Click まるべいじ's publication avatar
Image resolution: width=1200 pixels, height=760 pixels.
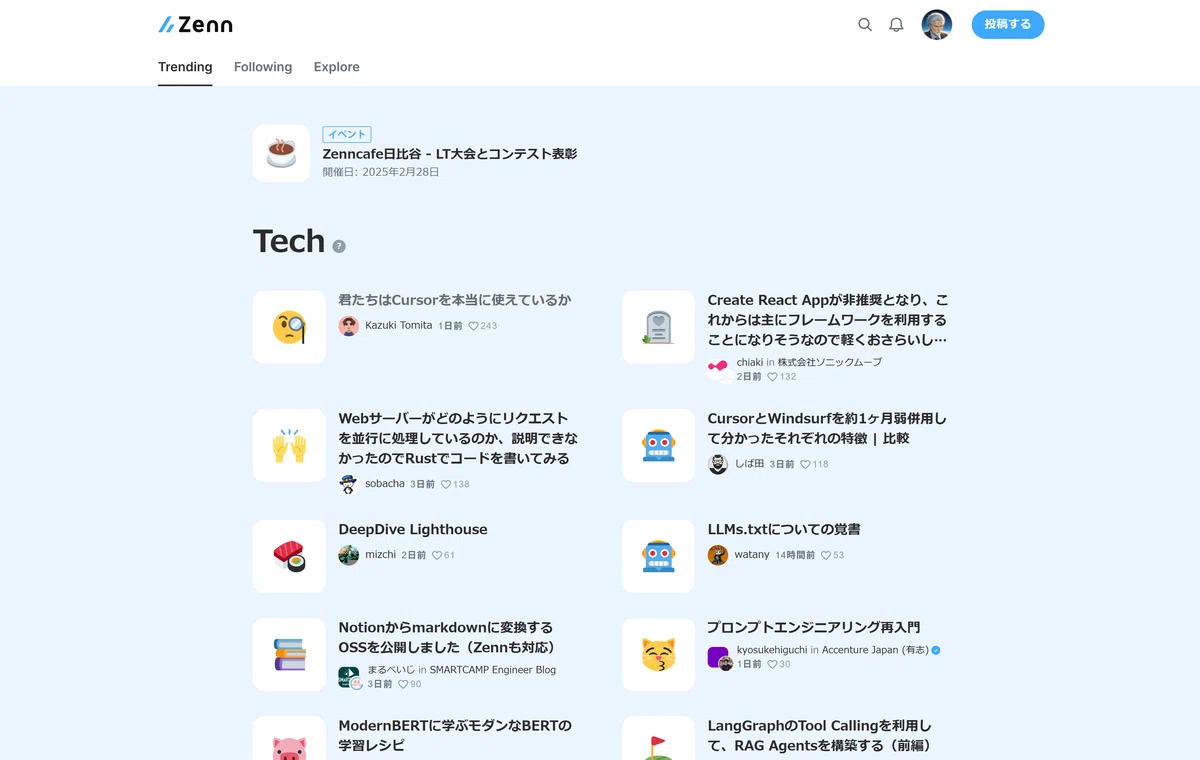coord(350,678)
